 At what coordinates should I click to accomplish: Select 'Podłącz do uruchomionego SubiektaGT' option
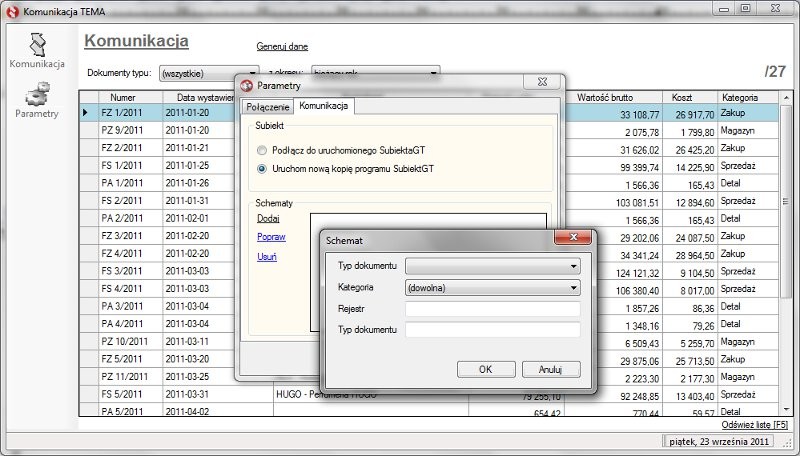pyautogui.click(x=262, y=149)
